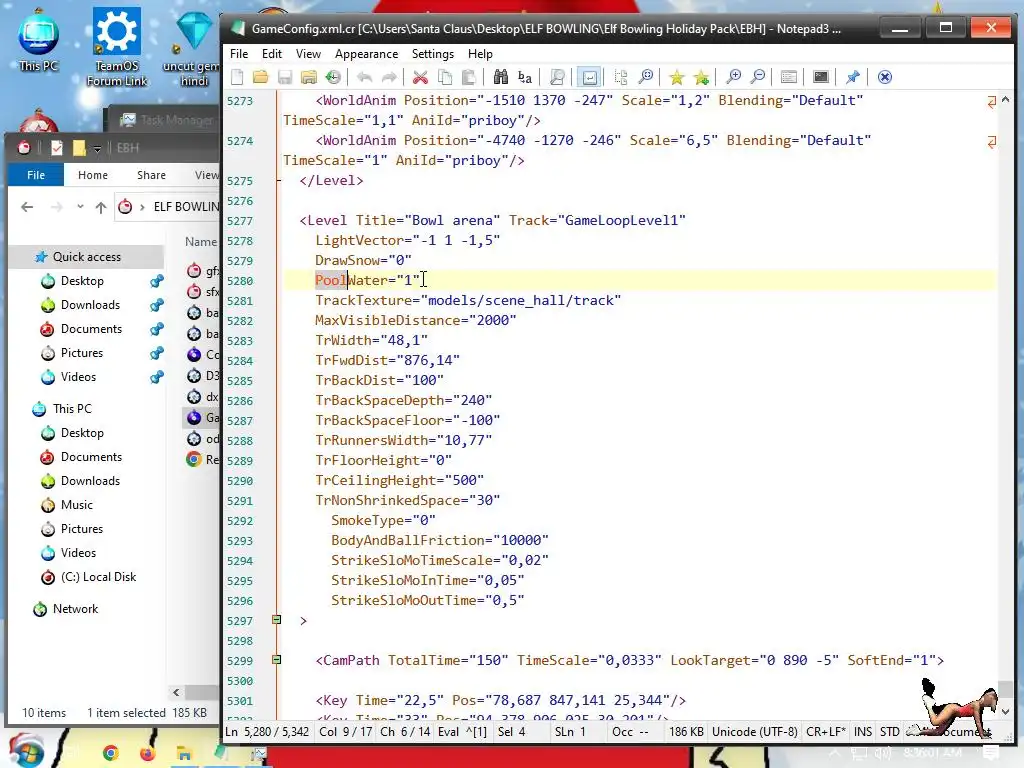This screenshot has width=1024, height=768.
Task: Click the Save floppy disk icon
Action: (x=285, y=77)
